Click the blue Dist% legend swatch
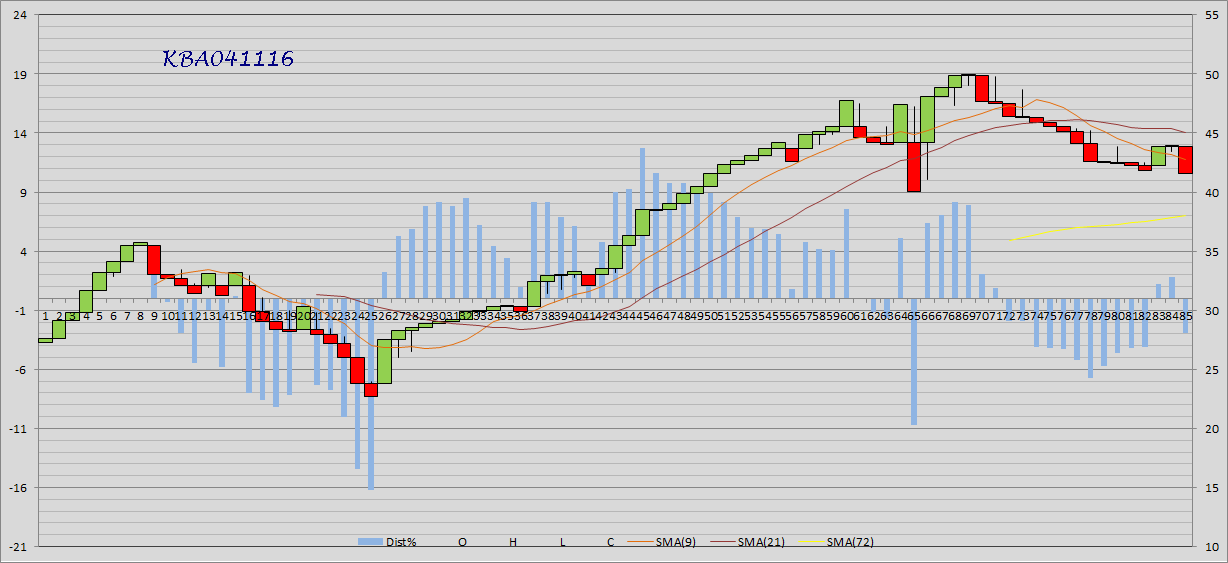This screenshot has width=1228, height=563. (x=371, y=542)
